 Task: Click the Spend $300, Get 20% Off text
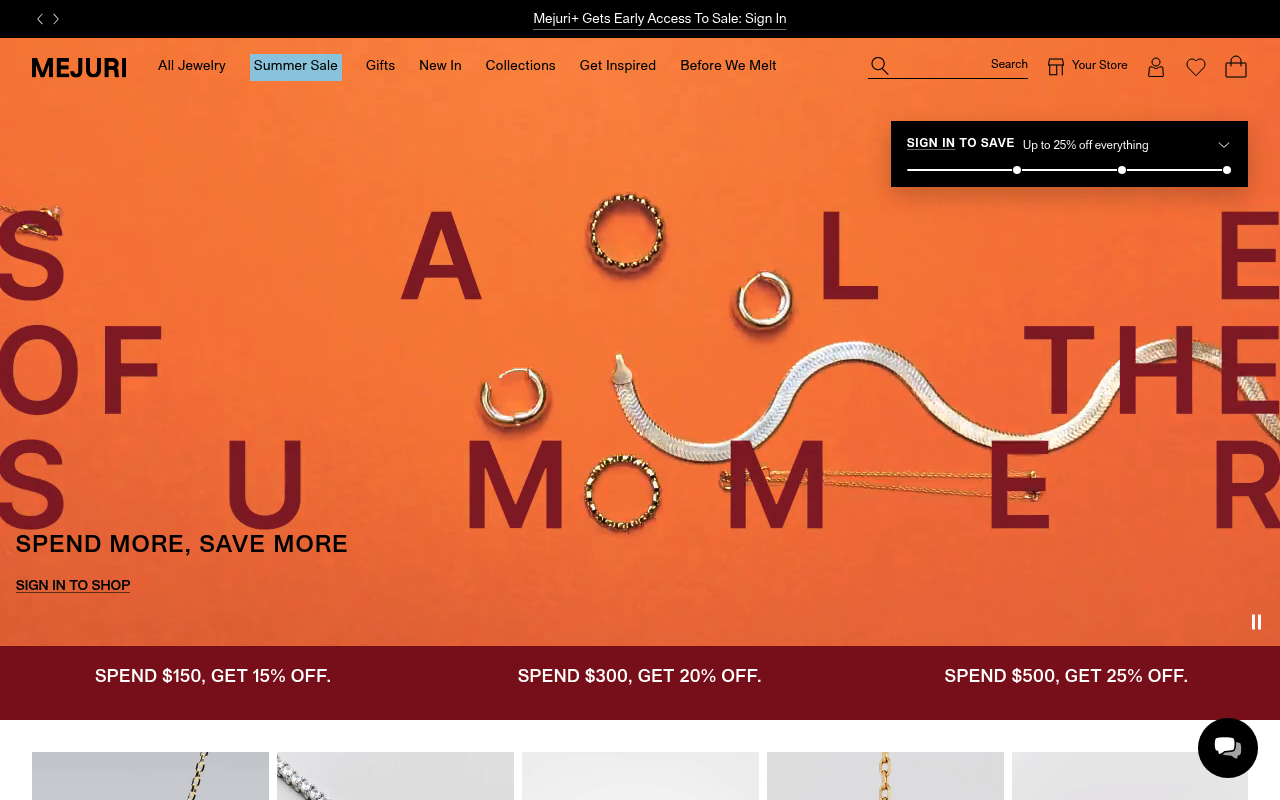coord(640,676)
